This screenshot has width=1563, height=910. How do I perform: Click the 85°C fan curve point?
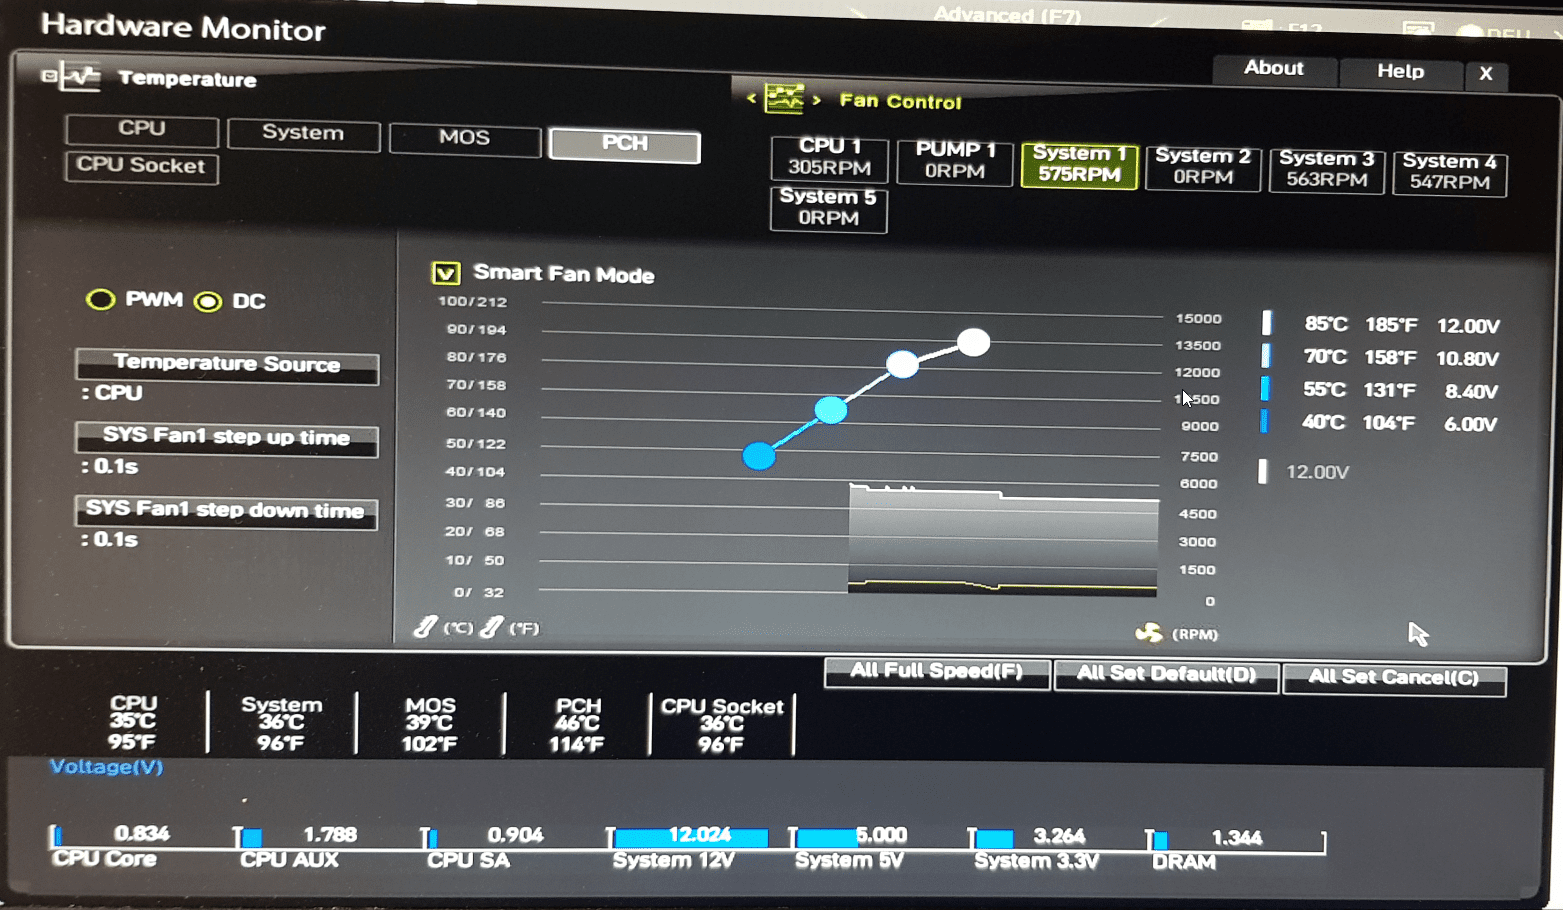973,342
